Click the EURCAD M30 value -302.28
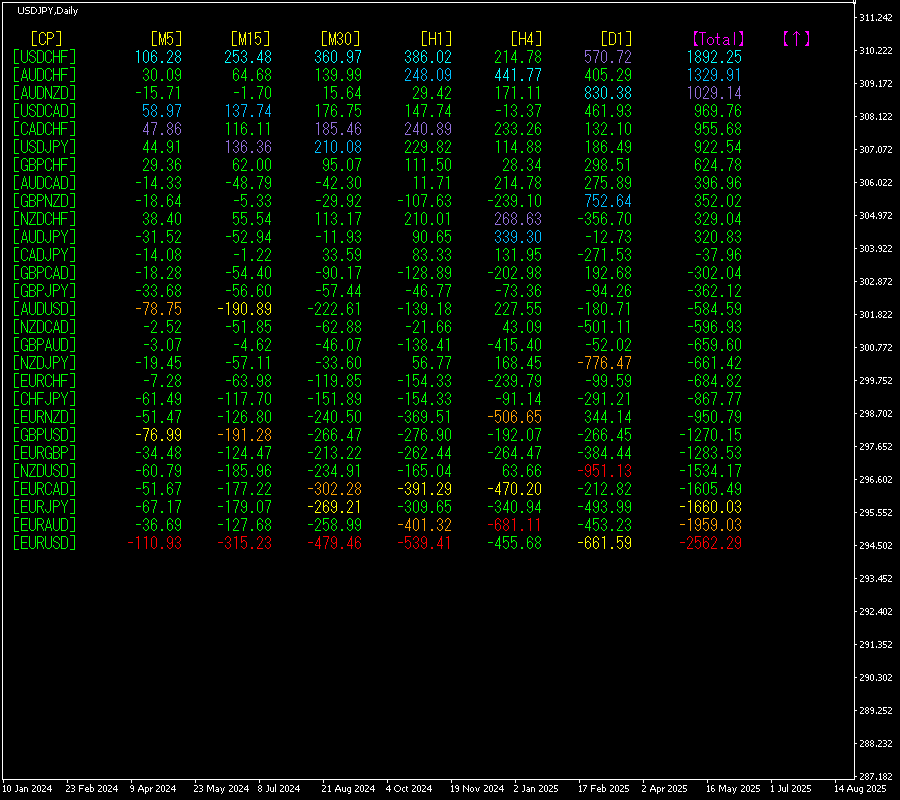The image size is (900, 800). (x=334, y=489)
